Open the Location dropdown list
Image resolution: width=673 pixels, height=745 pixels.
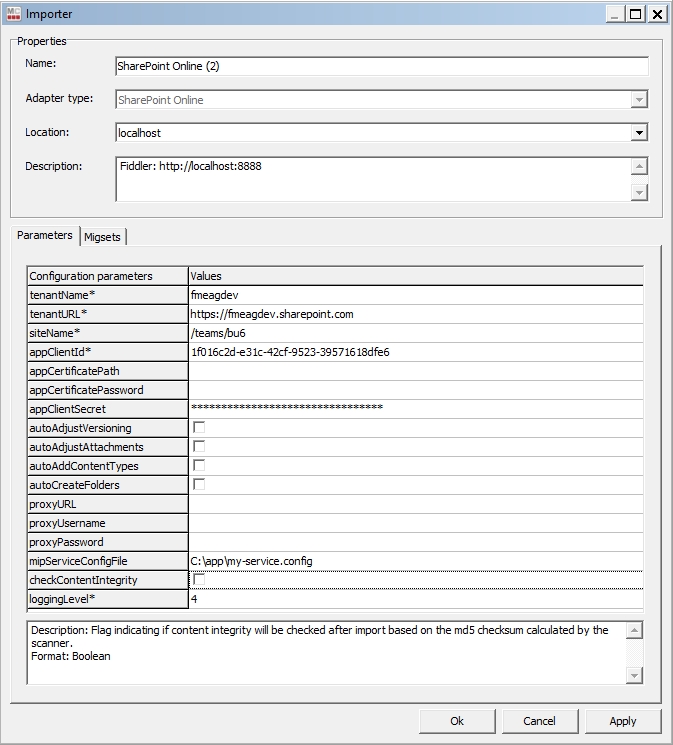[x=639, y=132]
